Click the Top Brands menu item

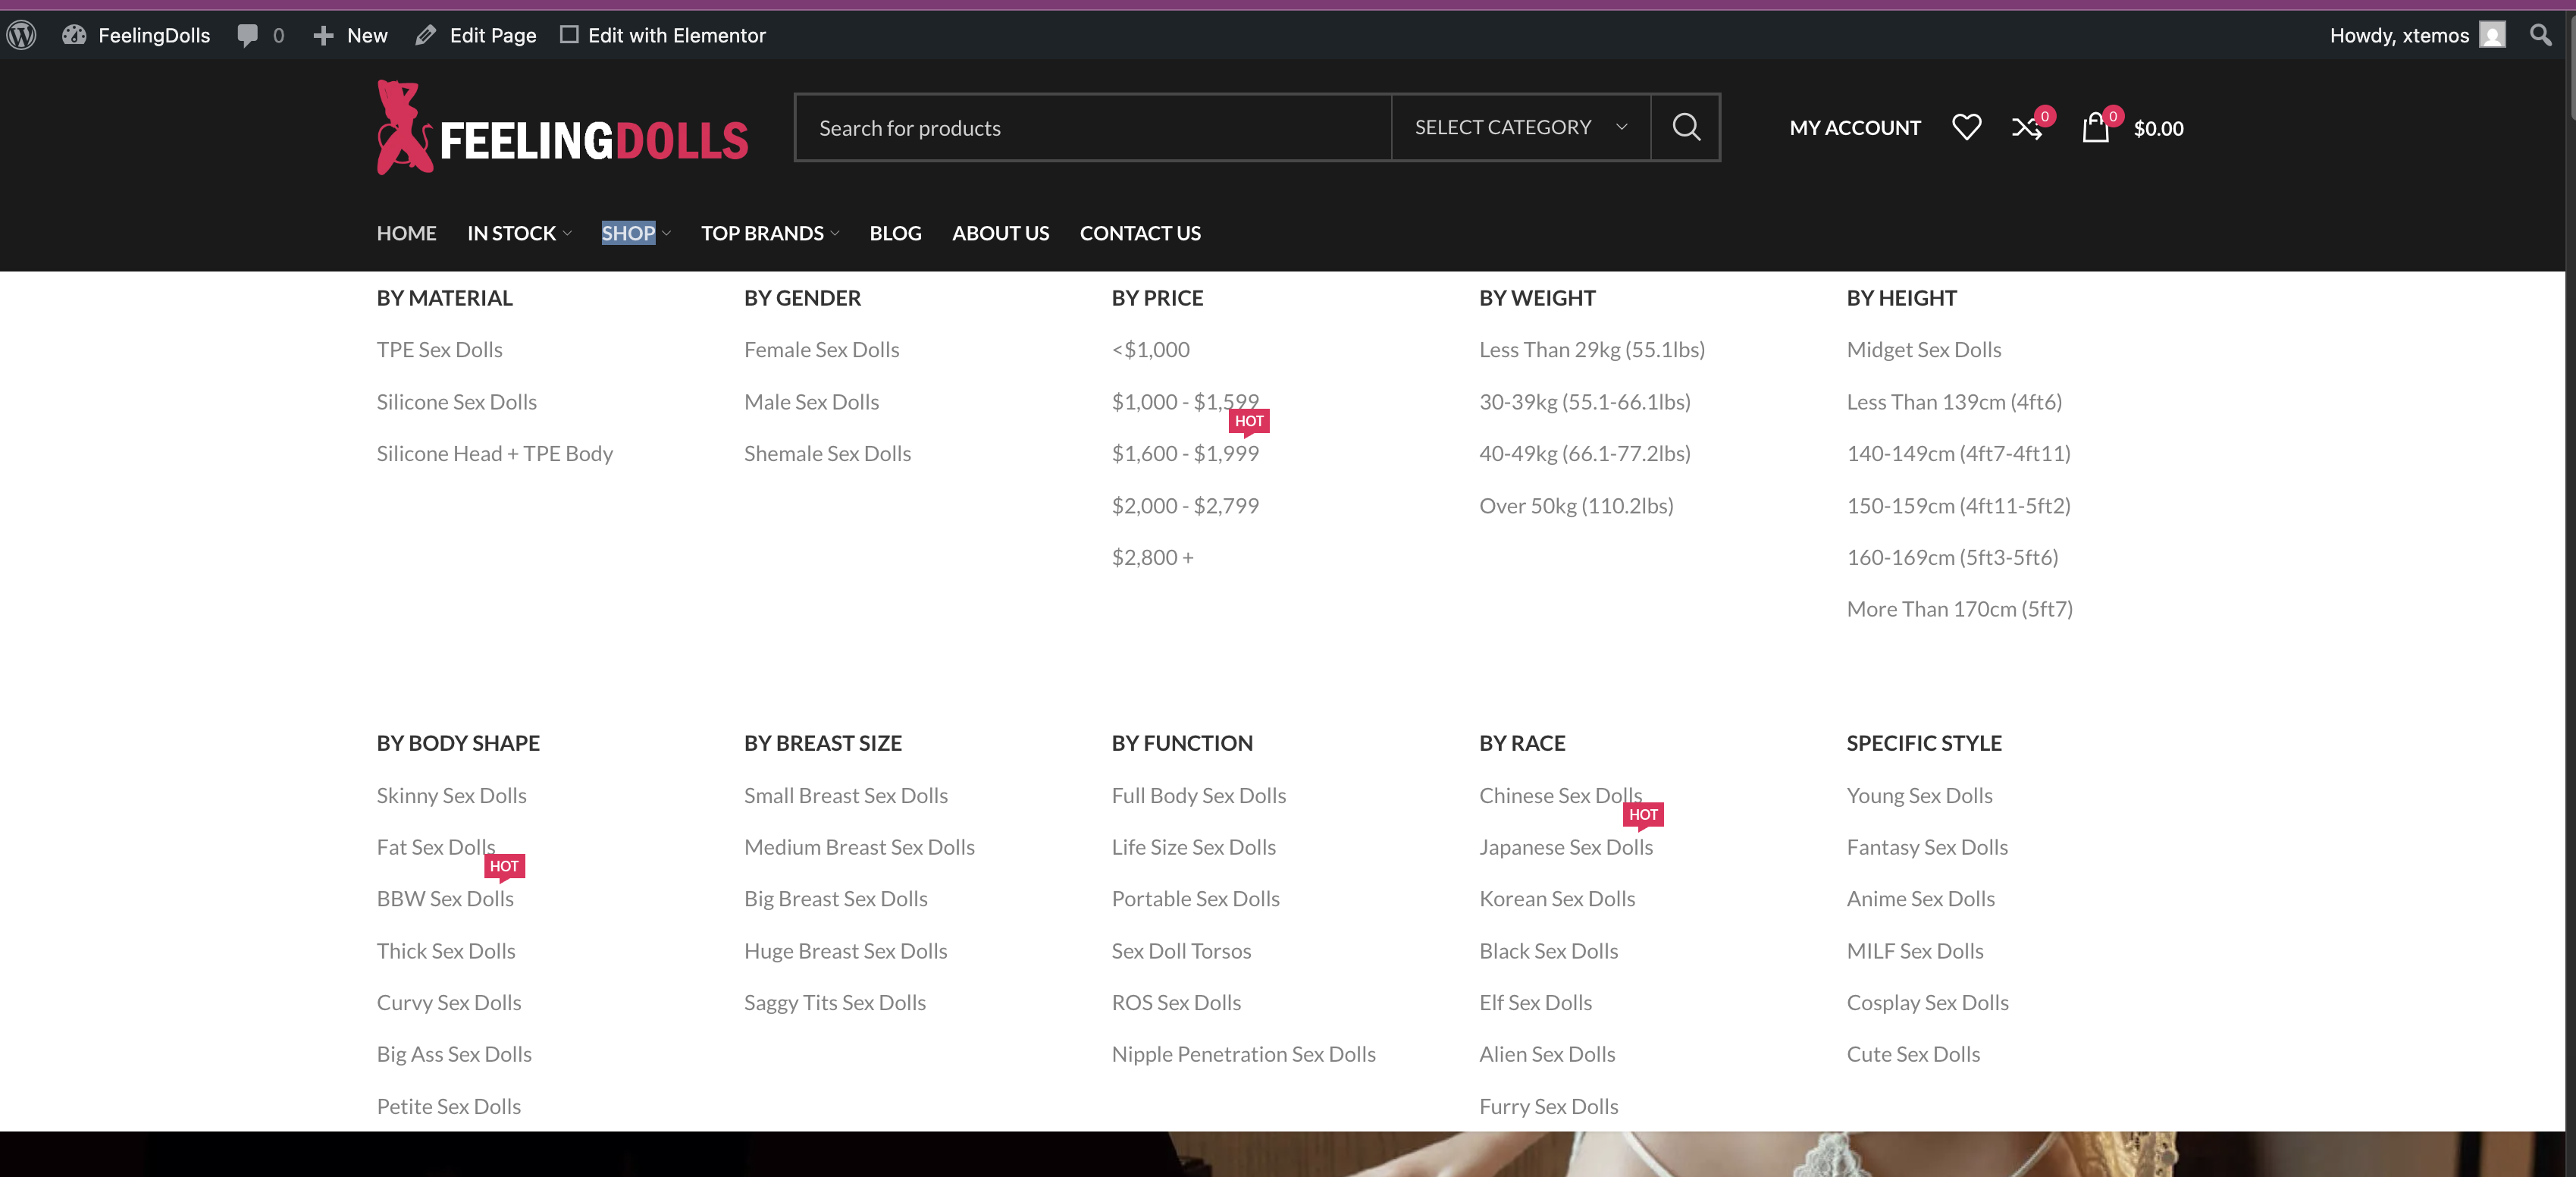coord(762,233)
